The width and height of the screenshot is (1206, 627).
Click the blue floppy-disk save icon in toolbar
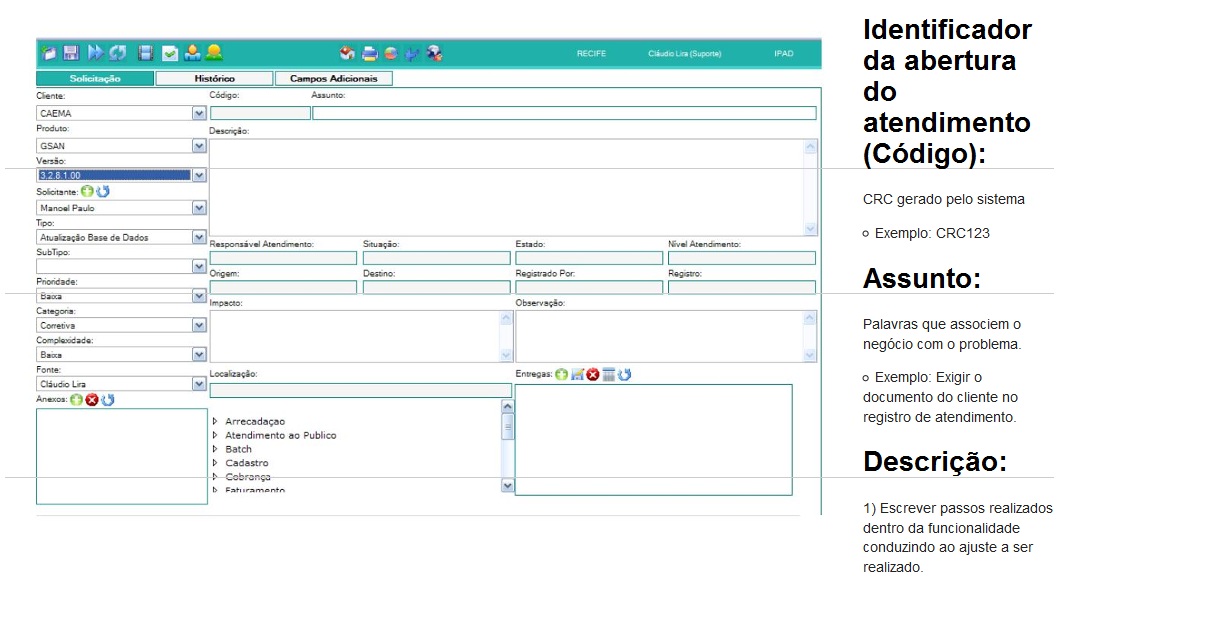71,53
